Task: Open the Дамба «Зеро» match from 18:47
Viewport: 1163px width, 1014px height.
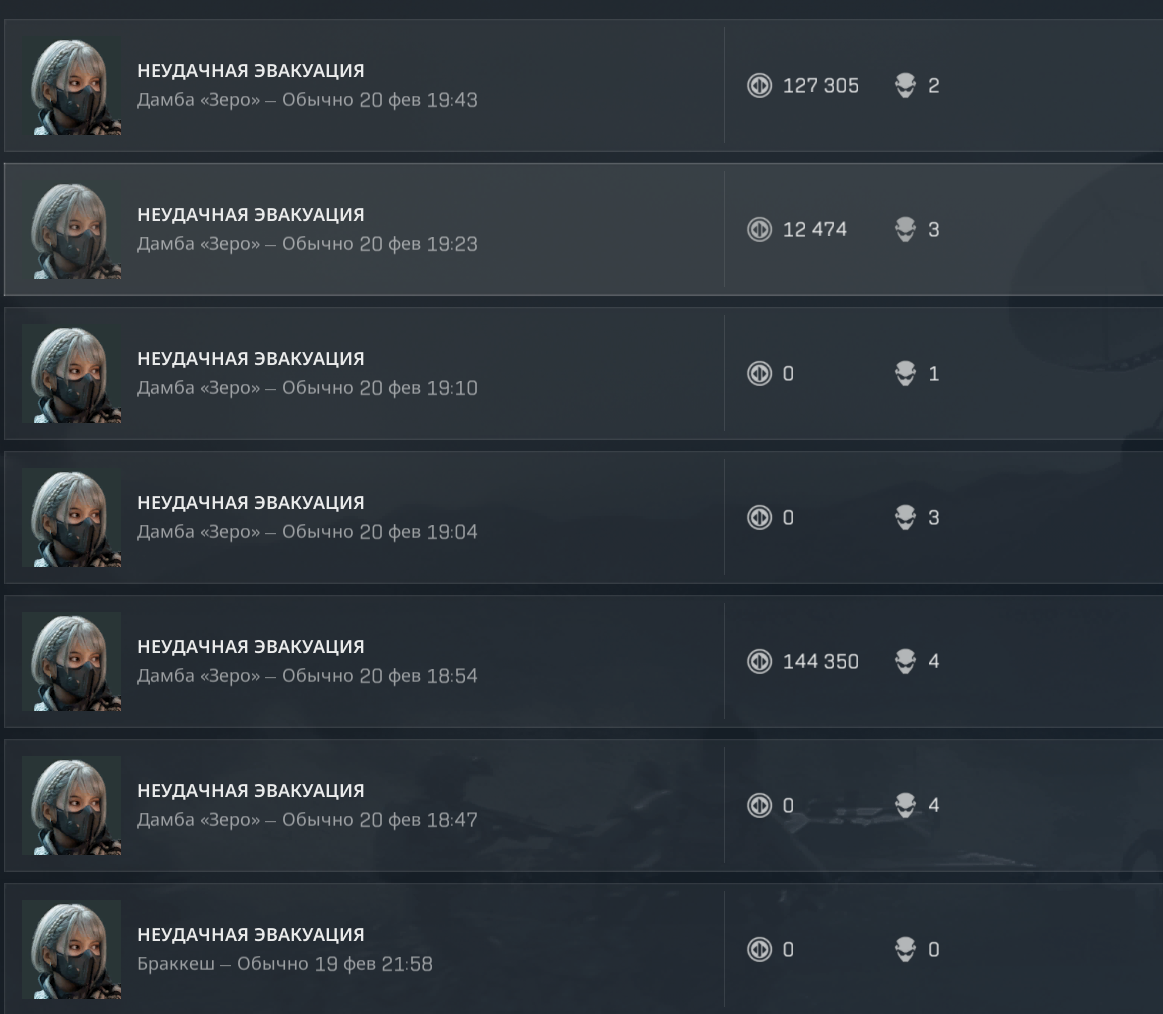Action: [x=583, y=805]
